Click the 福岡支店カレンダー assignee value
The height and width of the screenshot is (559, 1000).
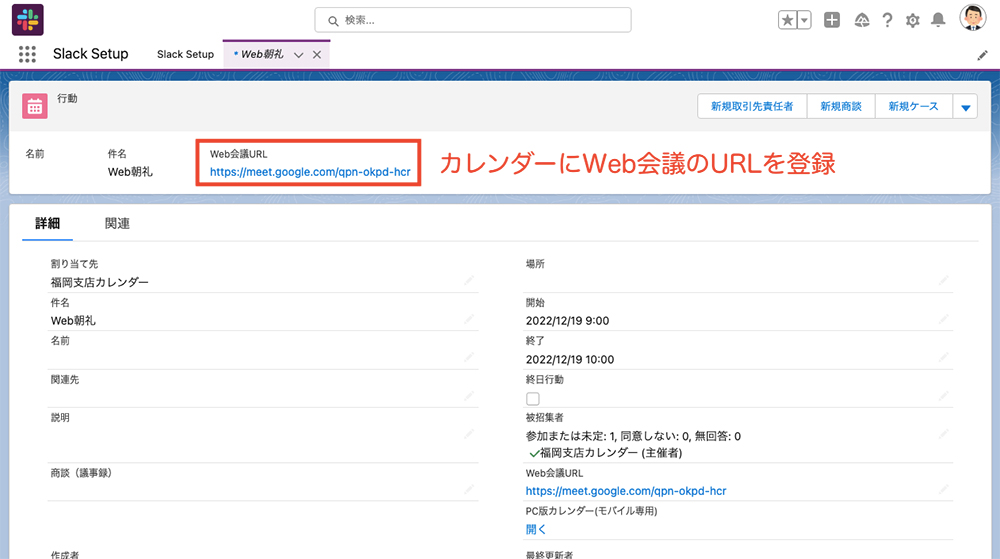tap(99, 282)
